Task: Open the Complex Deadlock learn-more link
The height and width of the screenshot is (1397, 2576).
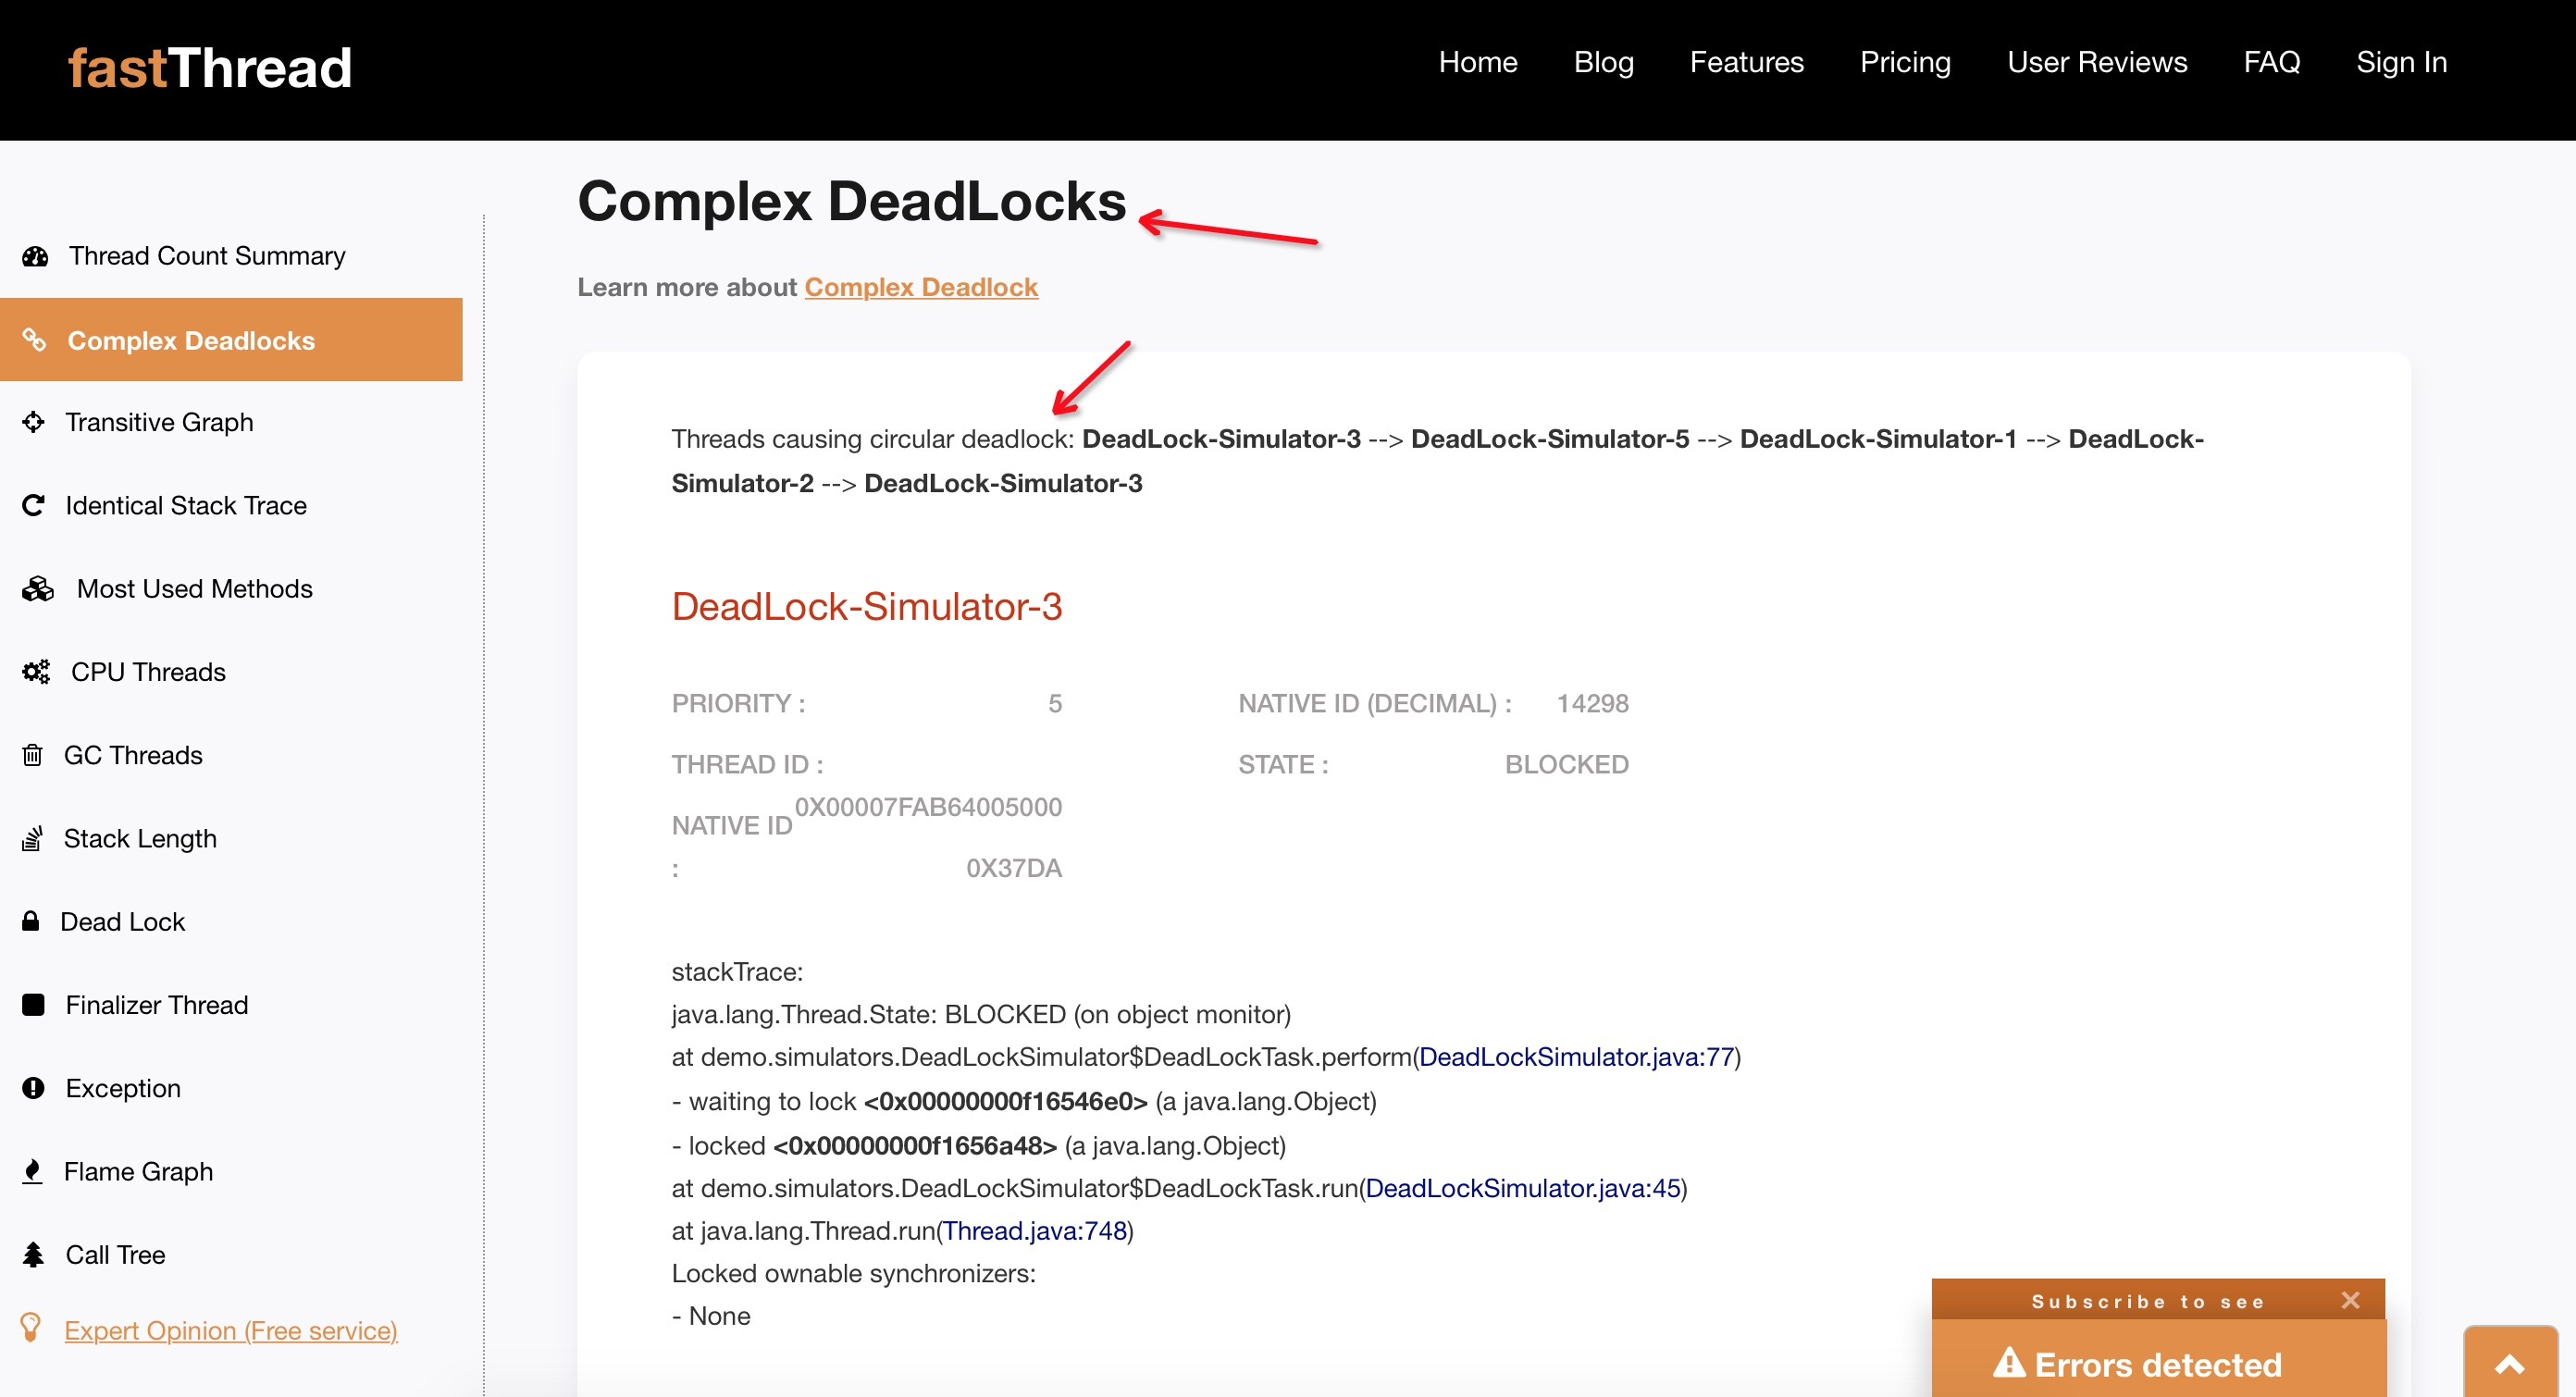Action: tap(921, 287)
